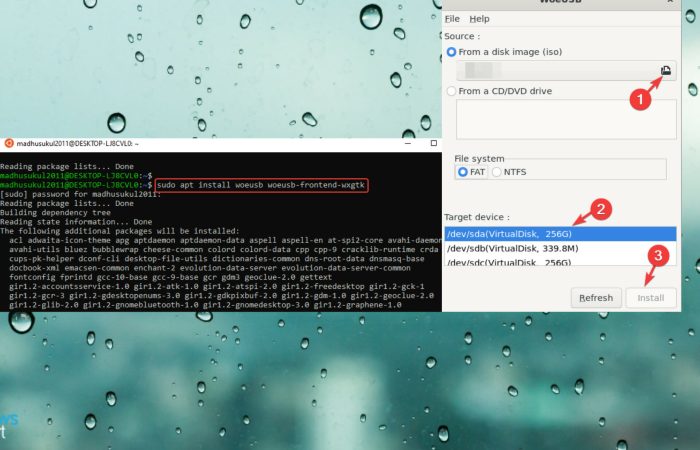The width and height of the screenshot is (700, 450).
Task: Open the Help menu in WoeUSB
Action: (x=479, y=19)
